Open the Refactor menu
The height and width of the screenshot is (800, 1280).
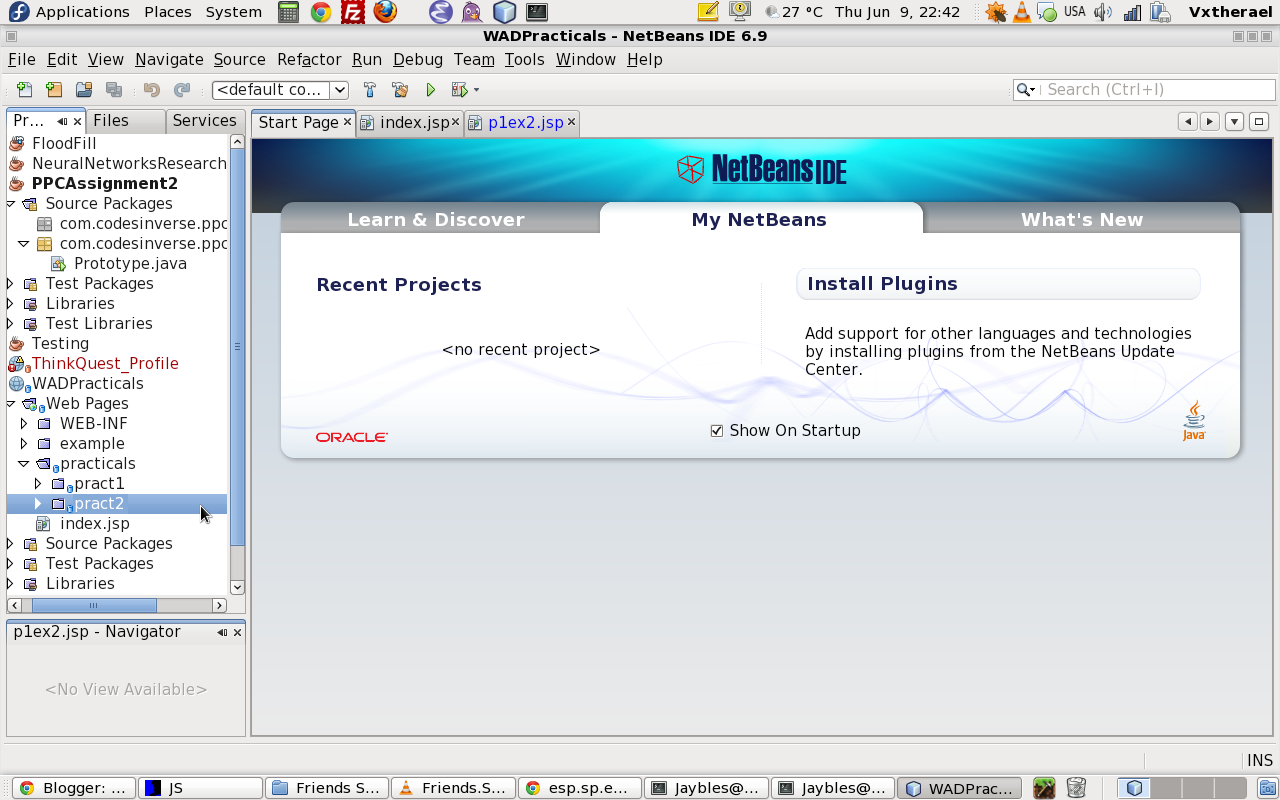pos(309,60)
